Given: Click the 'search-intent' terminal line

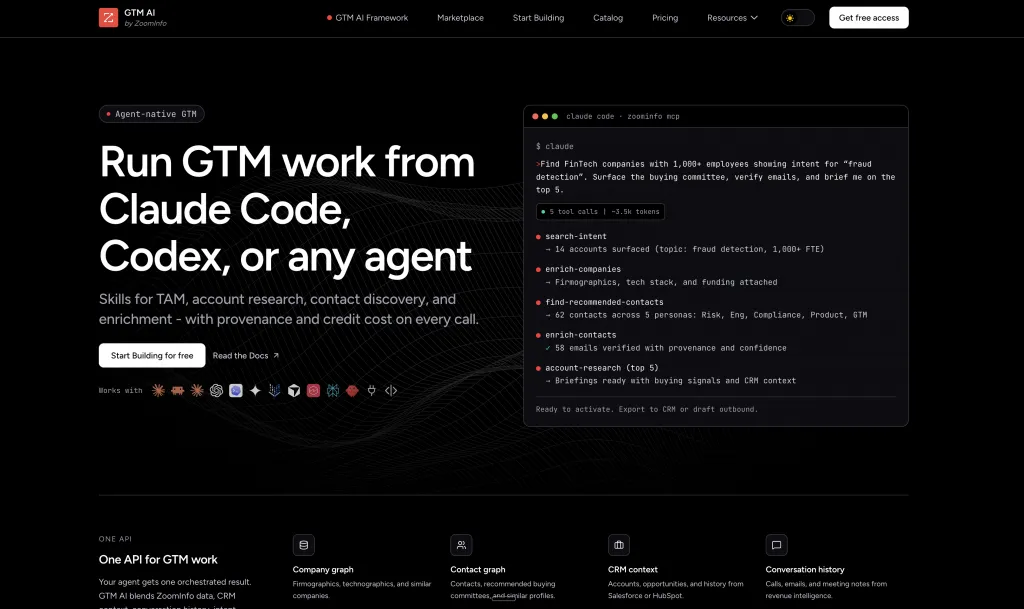Looking at the screenshot, I should click(x=575, y=236).
